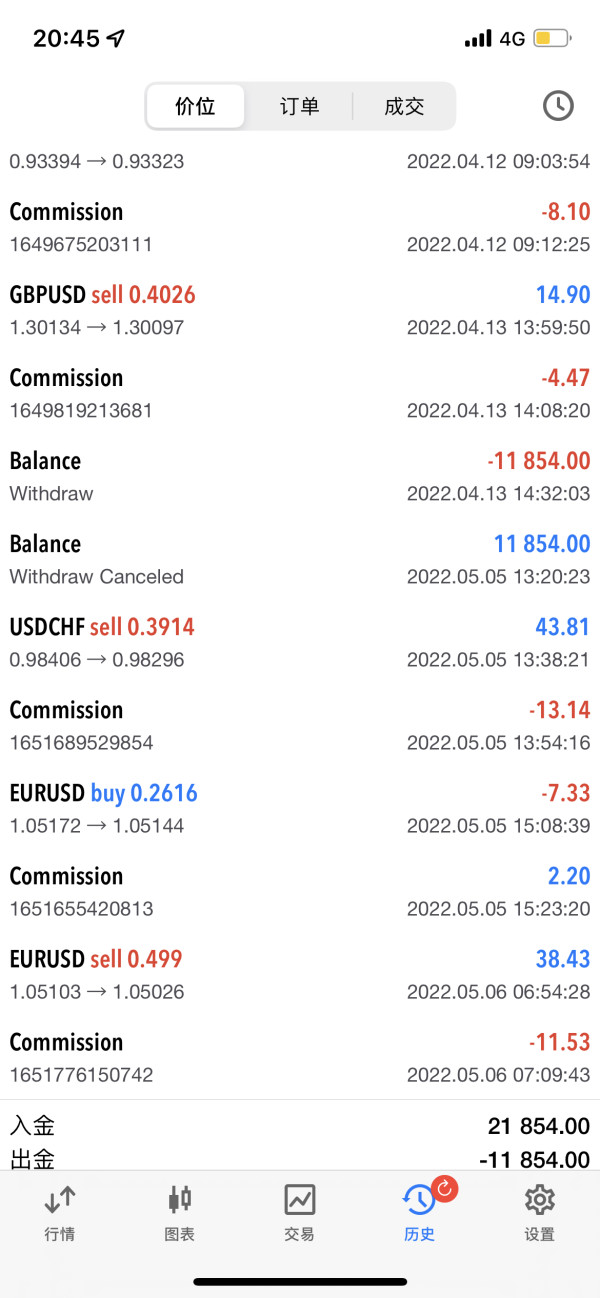Switch to the 成交 segment
The width and height of the screenshot is (600, 1298).
click(x=404, y=107)
